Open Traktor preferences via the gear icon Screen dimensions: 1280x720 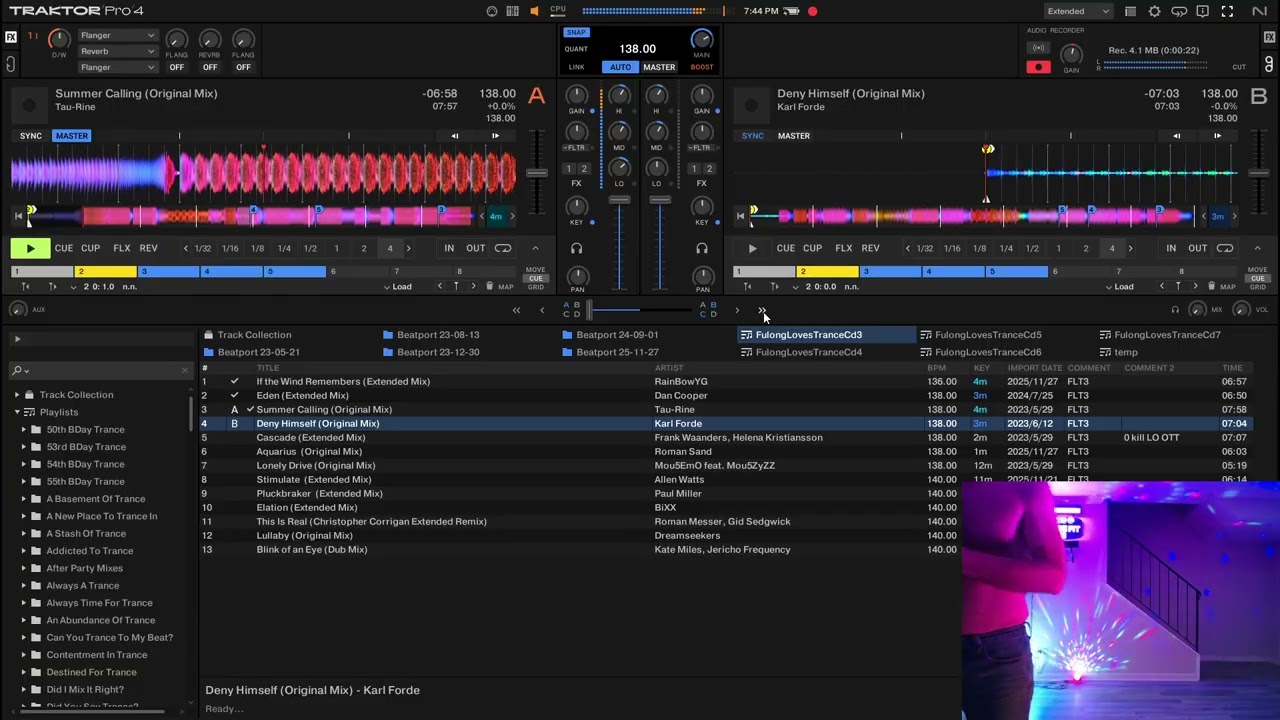pos(1155,11)
